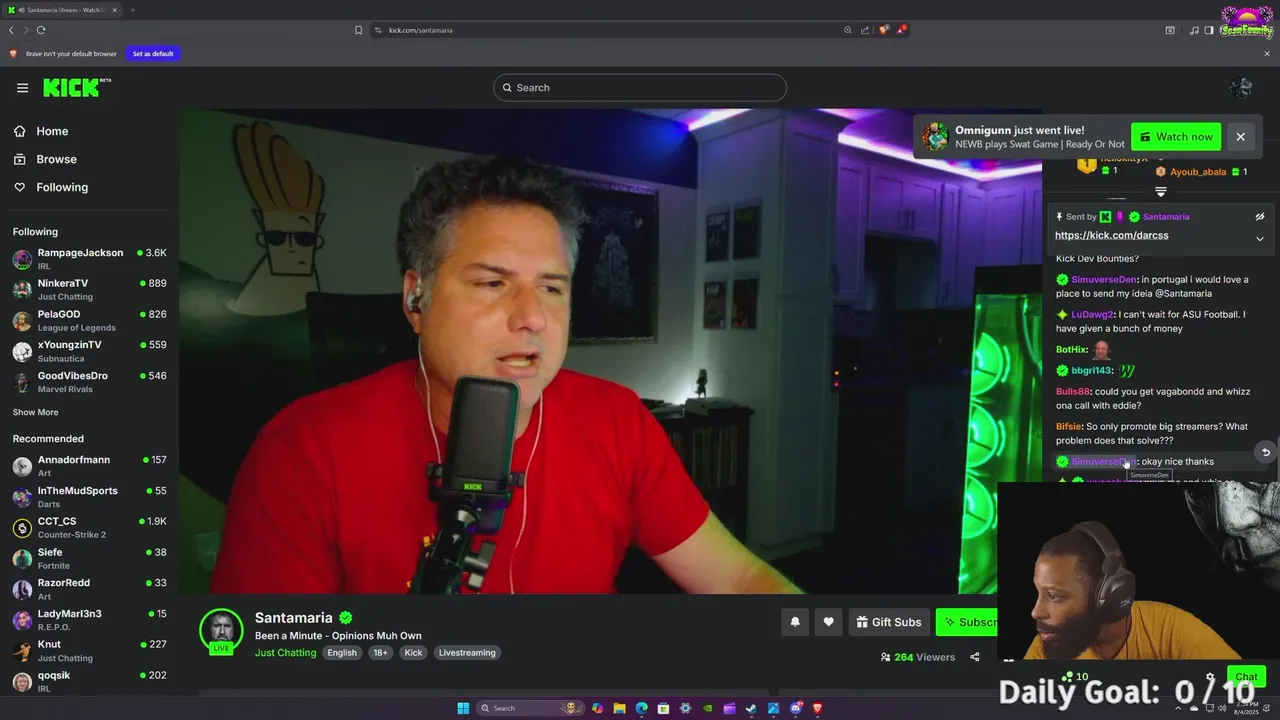Open PelaGOD channel in sidebar
Screen dimensions: 1280x720
[89, 321]
